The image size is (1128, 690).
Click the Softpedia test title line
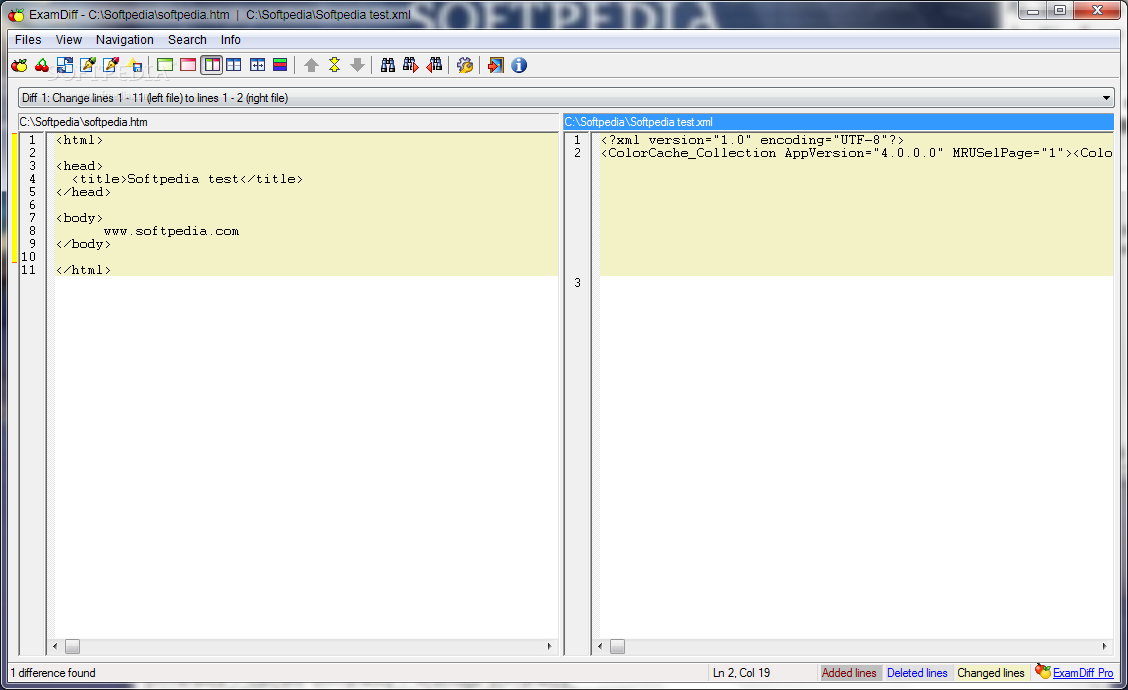click(x=187, y=179)
